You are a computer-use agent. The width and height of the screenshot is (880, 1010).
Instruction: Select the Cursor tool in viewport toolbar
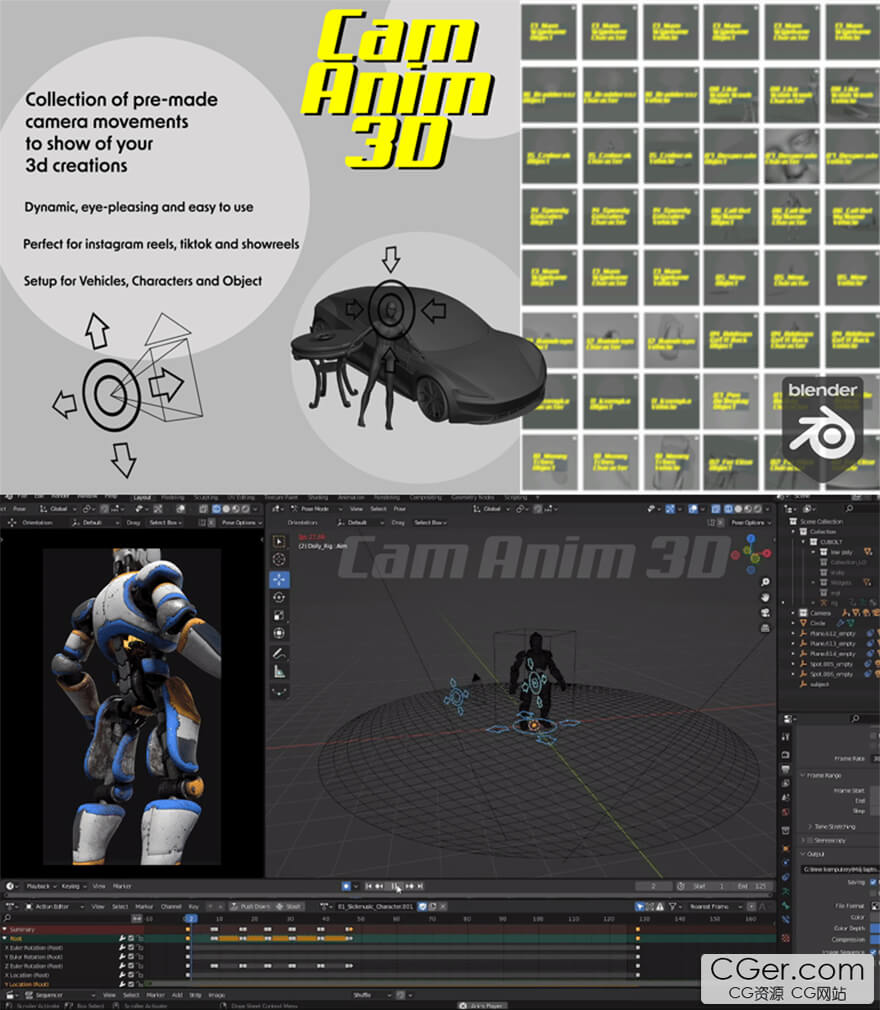click(x=279, y=559)
